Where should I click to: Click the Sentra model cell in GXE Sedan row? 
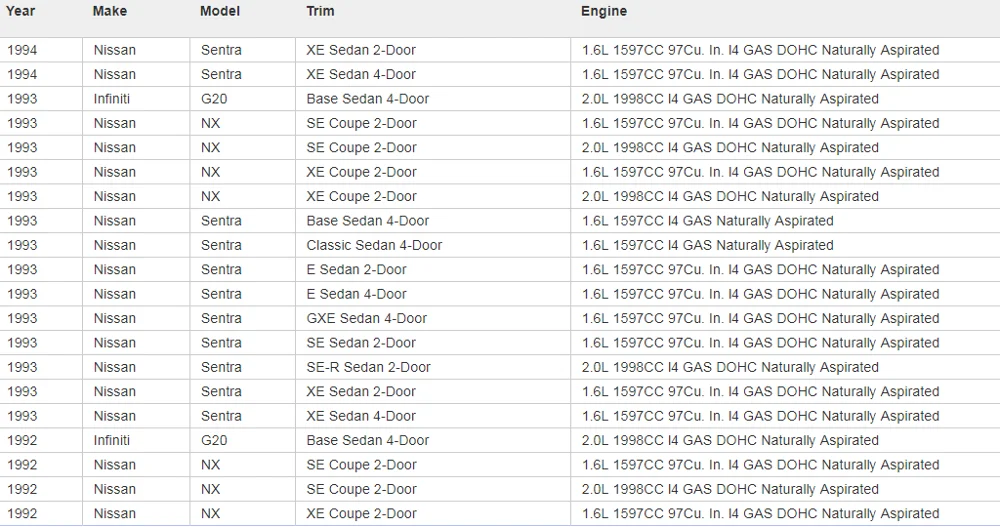coord(221,318)
